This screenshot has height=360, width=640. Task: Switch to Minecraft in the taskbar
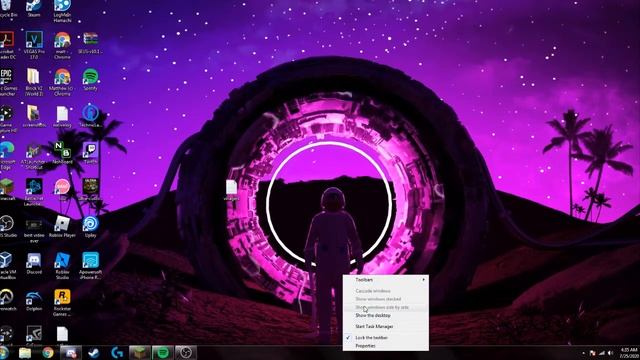(x=140, y=353)
